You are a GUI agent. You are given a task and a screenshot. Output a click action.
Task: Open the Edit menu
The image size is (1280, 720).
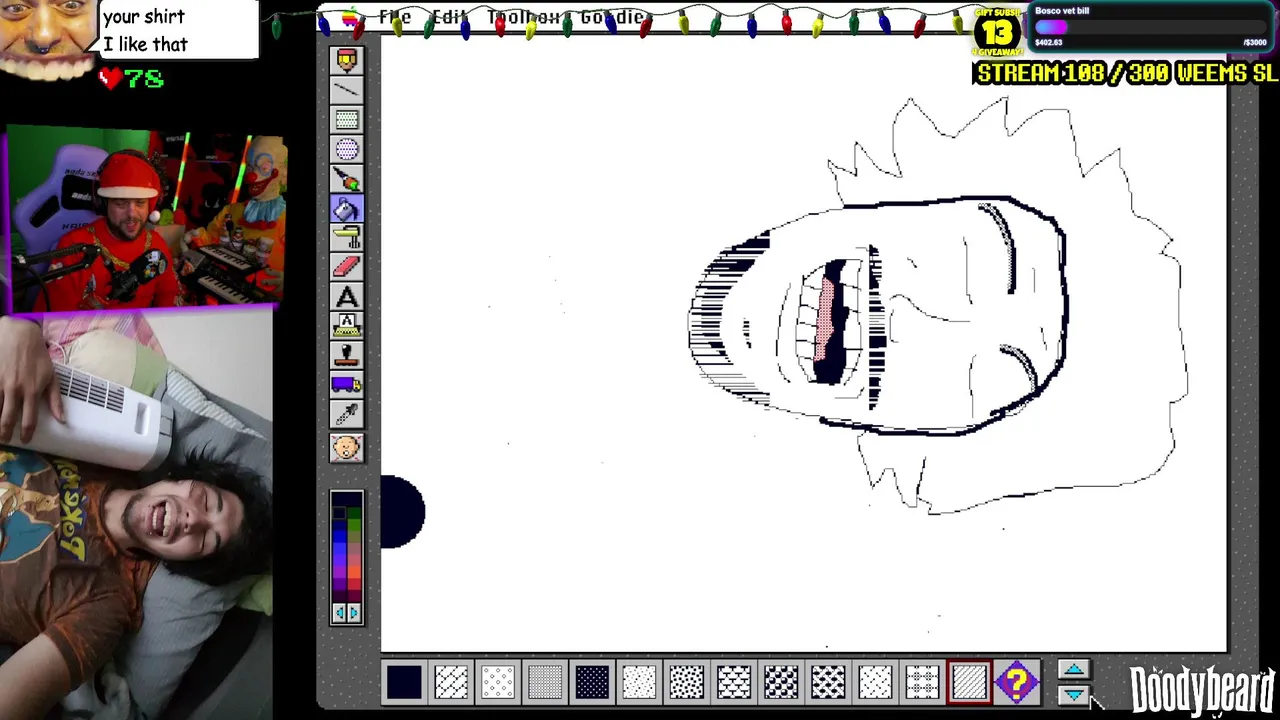coord(450,18)
